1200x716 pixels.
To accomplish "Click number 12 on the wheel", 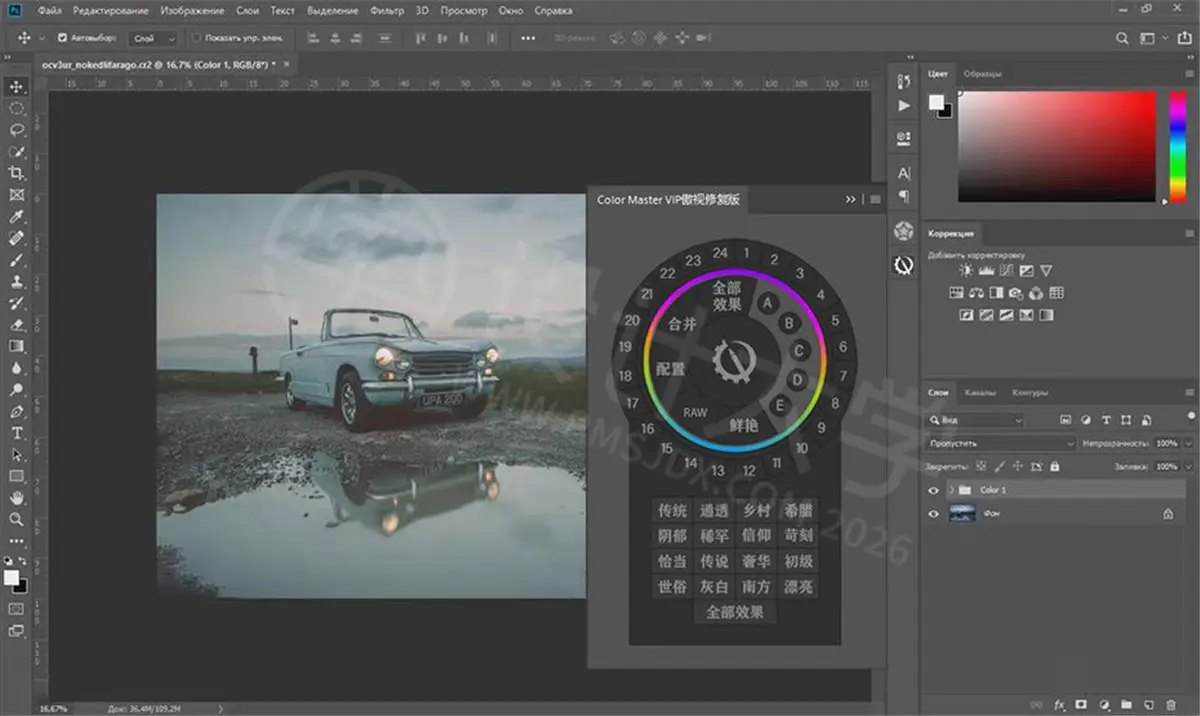I will pos(749,470).
